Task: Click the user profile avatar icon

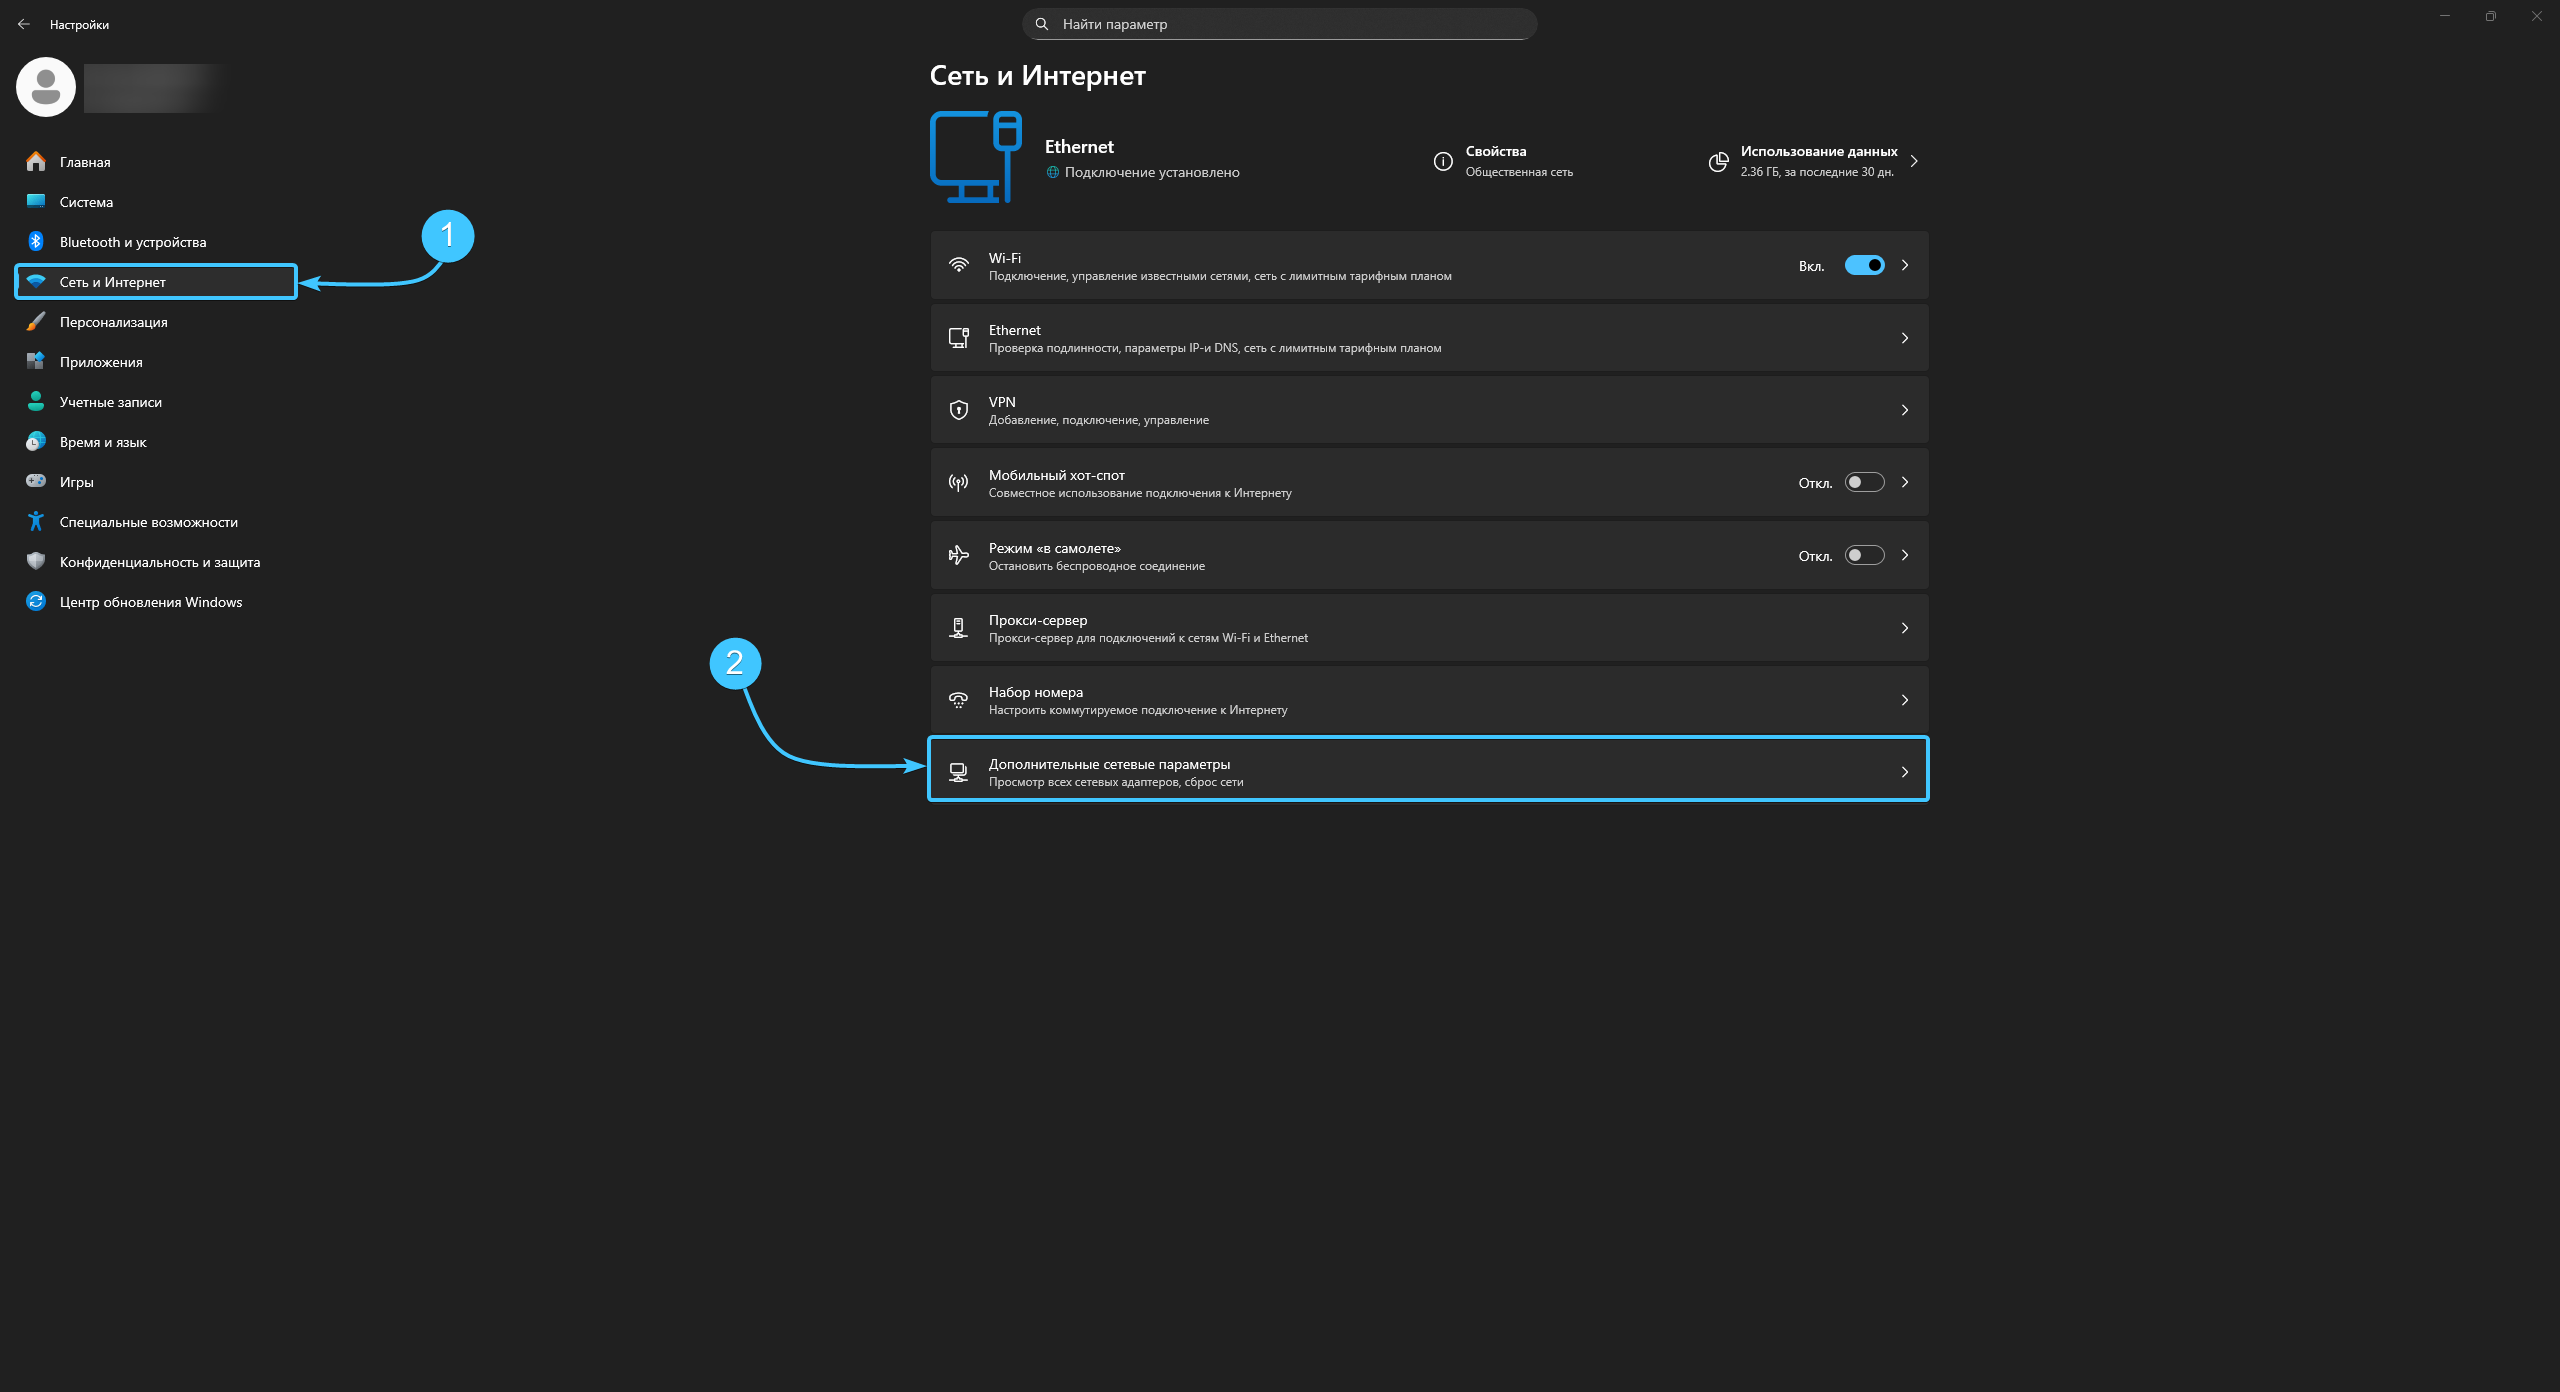Action: [46, 87]
